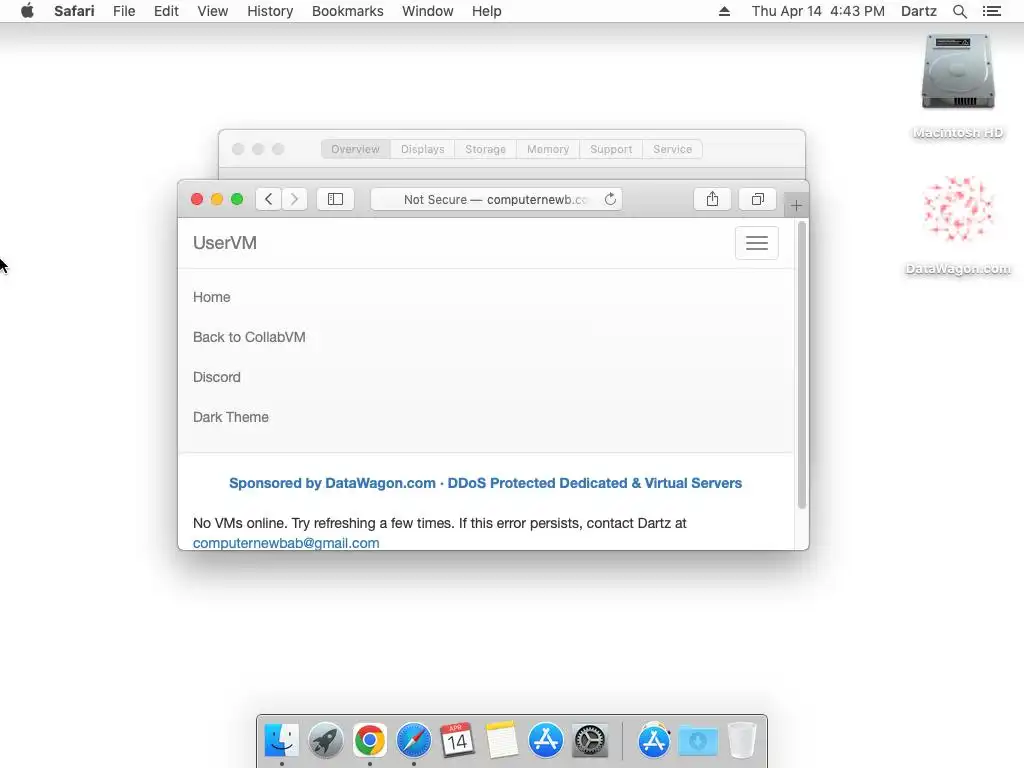Switch to Safari compass in the Dock
The height and width of the screenshot is (768, 1024).
pyautogui.click(x=413, y=741)
